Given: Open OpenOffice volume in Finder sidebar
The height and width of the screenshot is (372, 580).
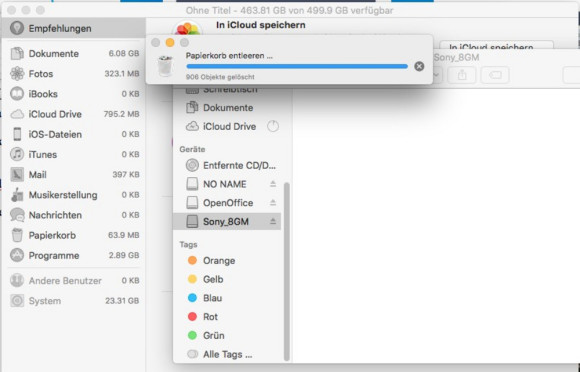Looking at the screenshot, I should [x=227, y=203].
